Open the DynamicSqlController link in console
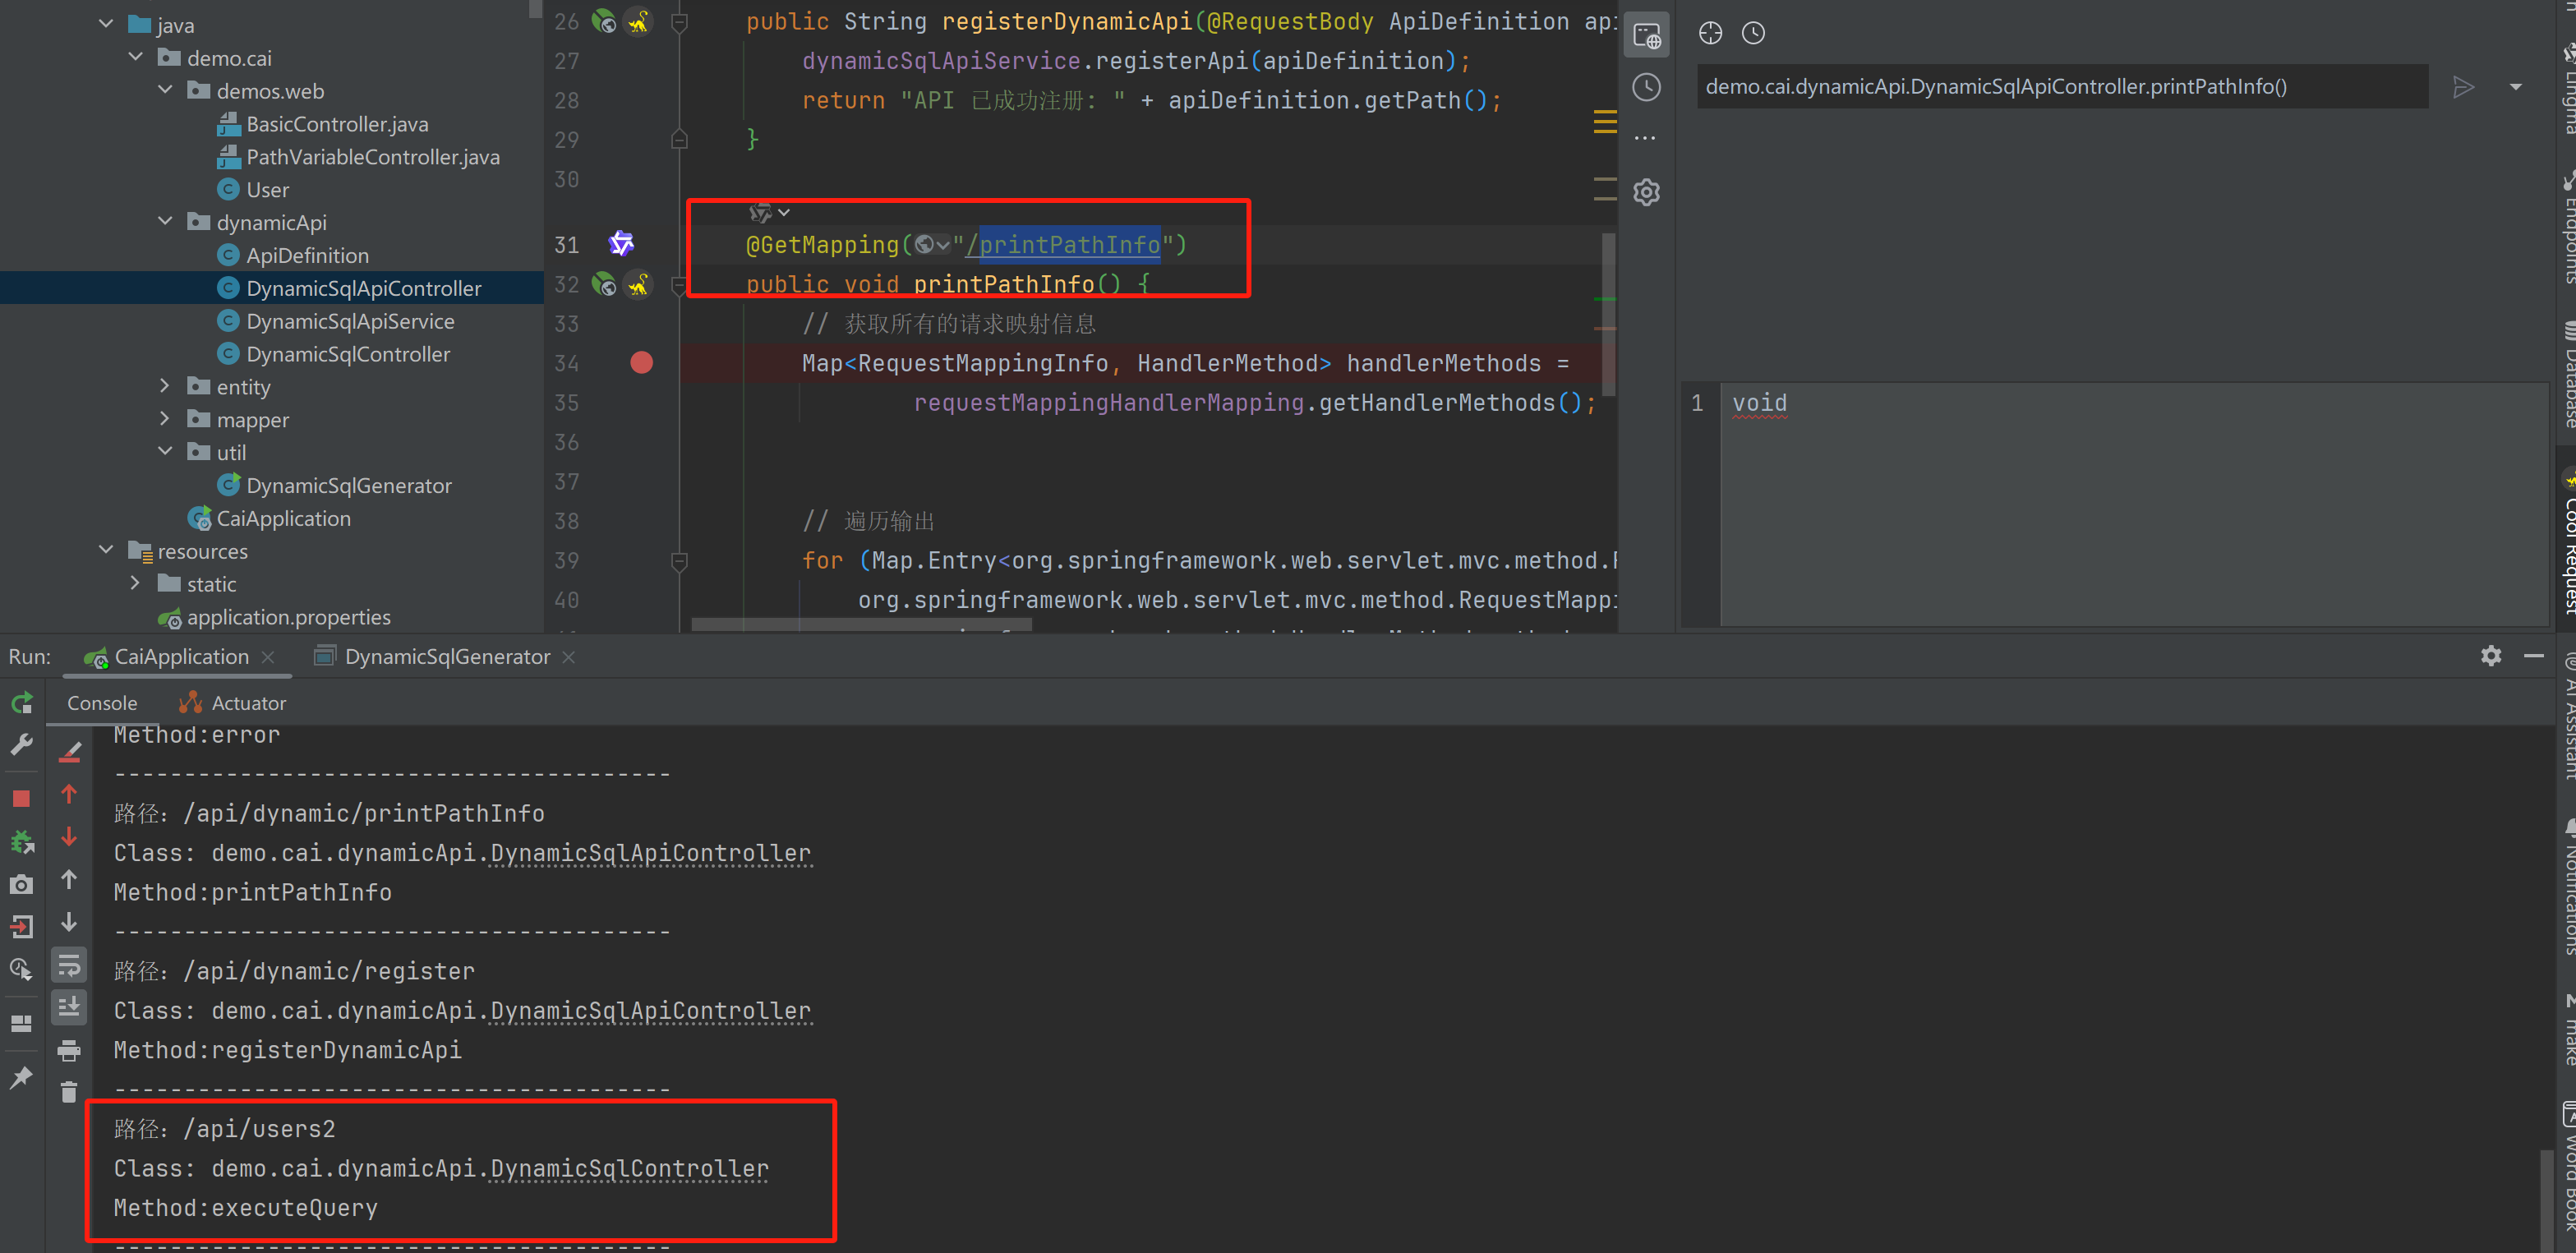2576x1253 pixels. (628, 1168)
